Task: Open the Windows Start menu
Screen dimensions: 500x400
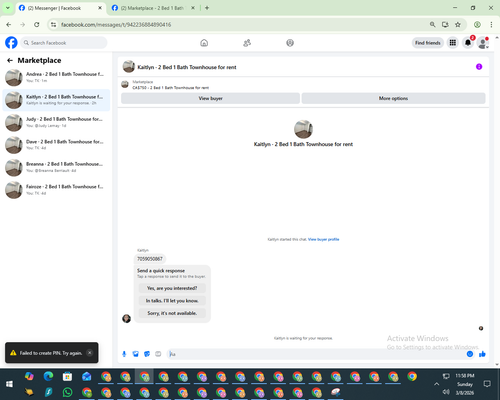Action: (x=9, y=384)
